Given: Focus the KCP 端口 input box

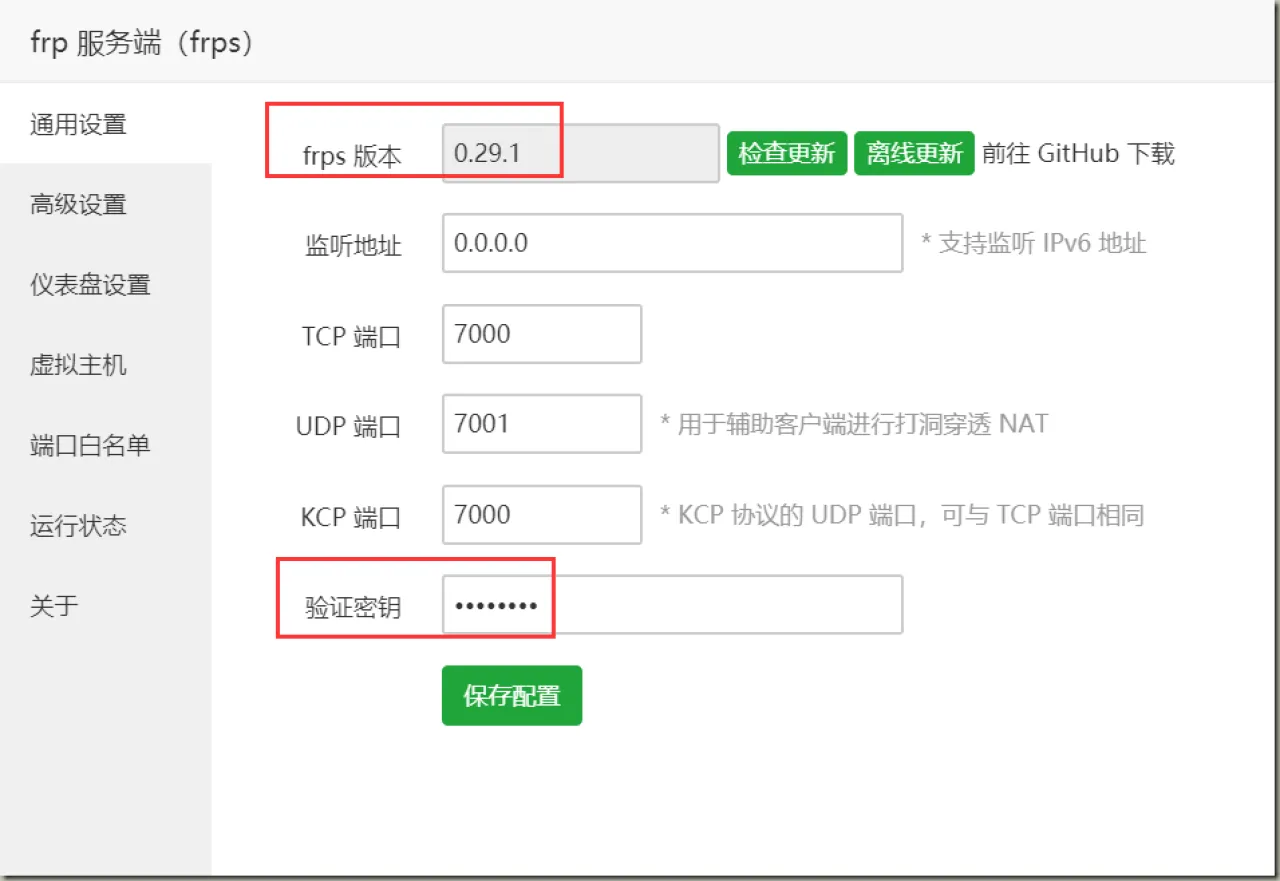Looking at the screenshot, I should click(541, 515).
